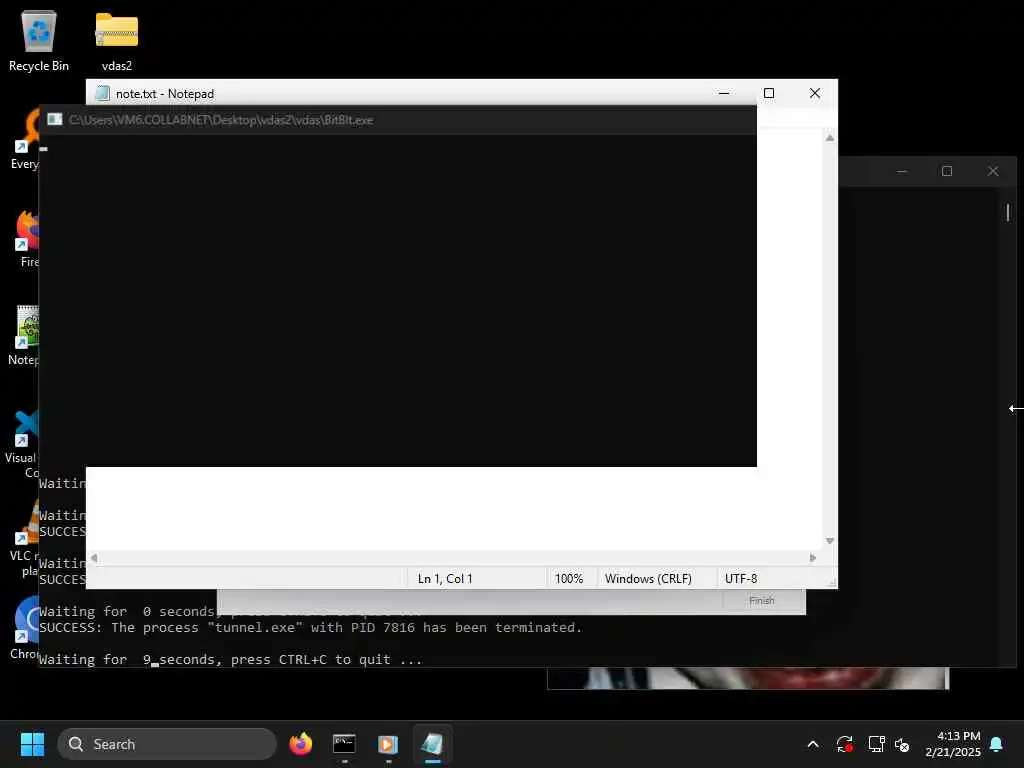The width and height of the screenshot is (1024, 768).
Task: Maximize the note.txt Notepad window
Action: point(769,93)
